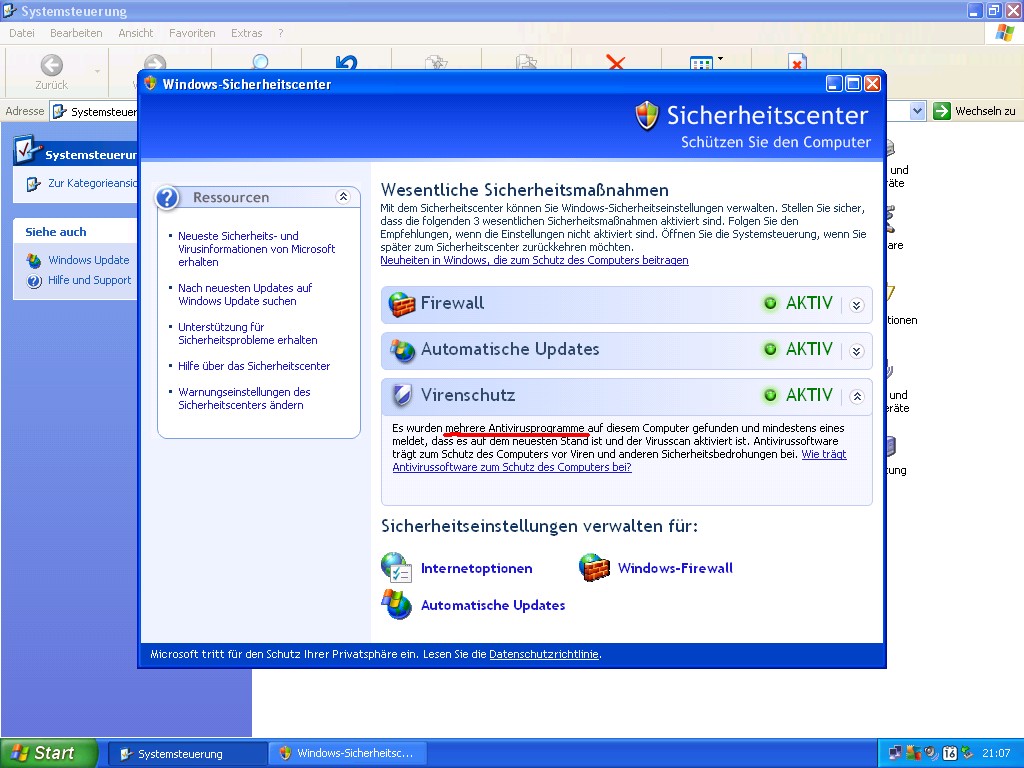The width and height of the screenshot is (1024, 768).
Task: Open Neueste Sicherheits- und Virusinformationen link
Action: tap(256, 249)
